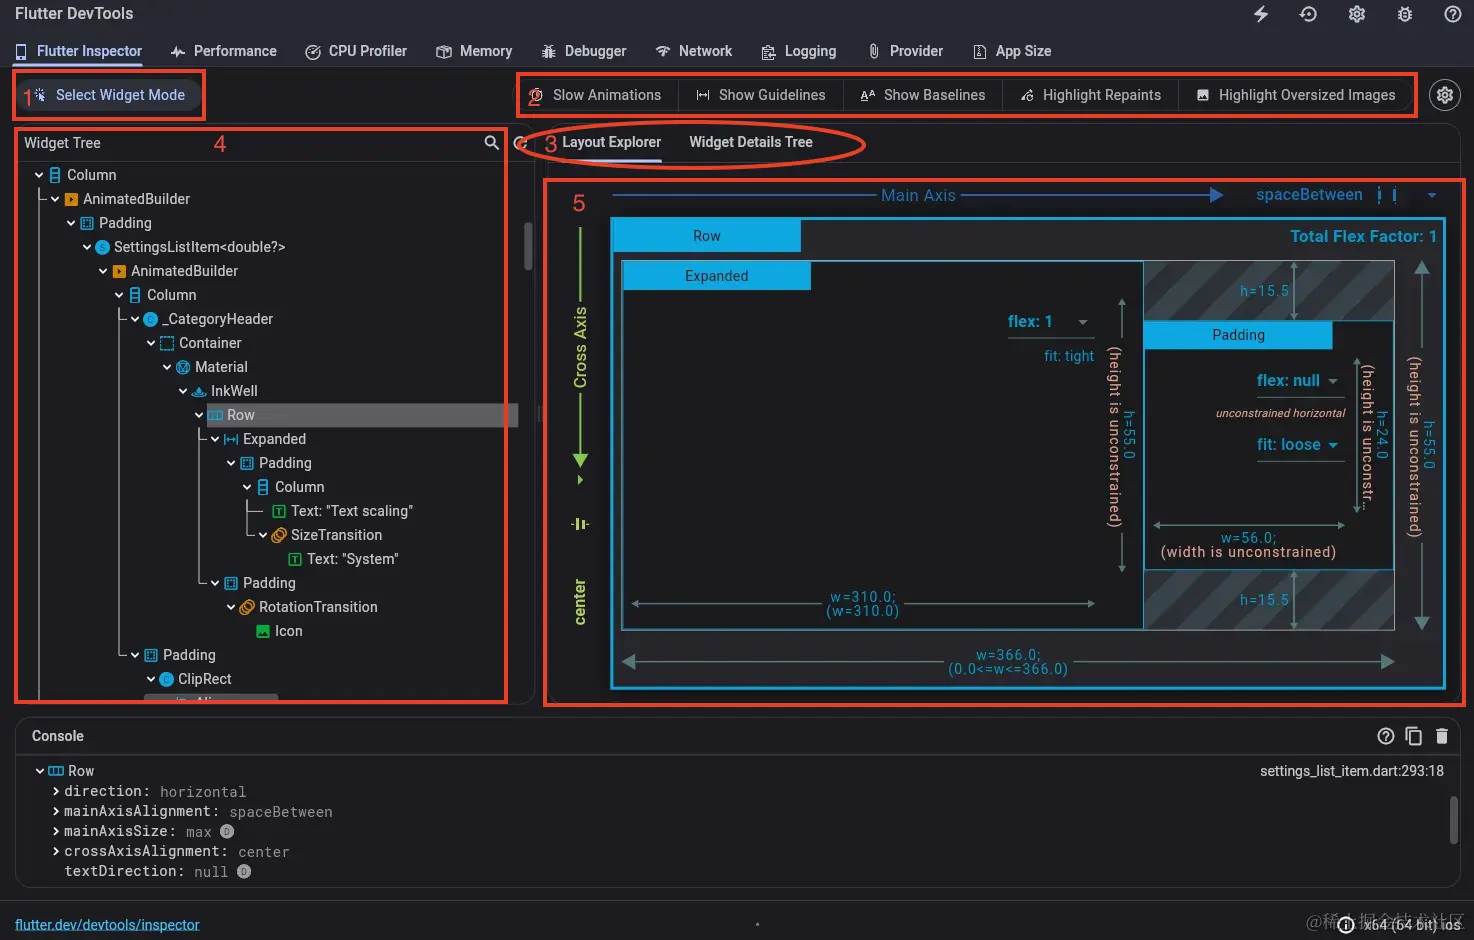Select Text "System" widget node
Viewport: 1474px width, 940px height.
pos(343,559)
